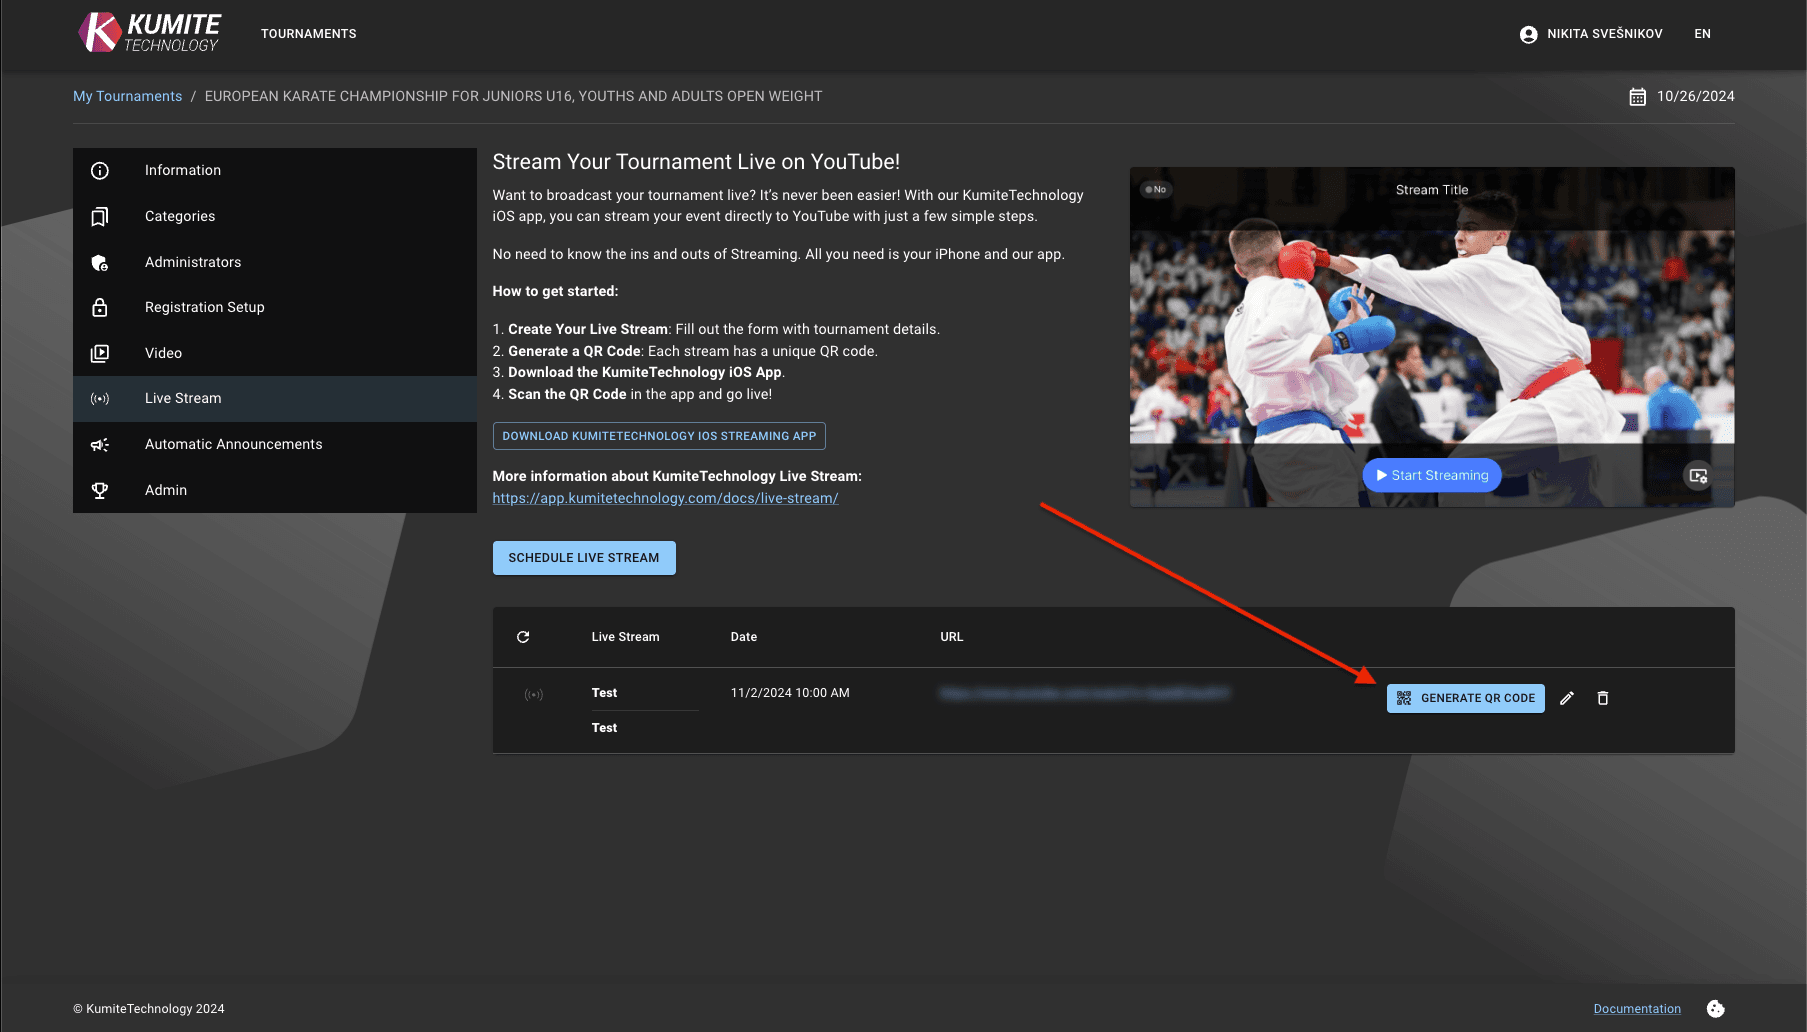Open cookie settings icon in footer
This screenshot has height=1032, width=1807.
pyautogui.click(x=1715, y=1008)
